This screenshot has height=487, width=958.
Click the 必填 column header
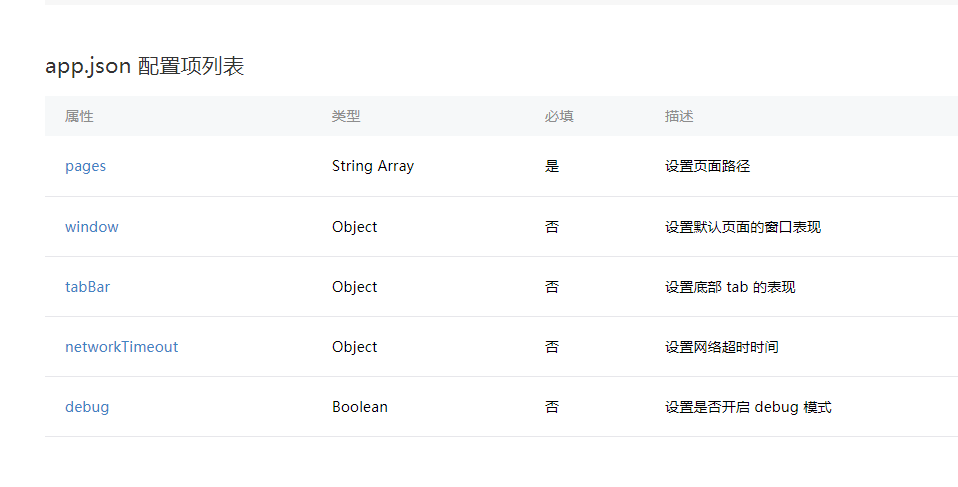[559, 116]
